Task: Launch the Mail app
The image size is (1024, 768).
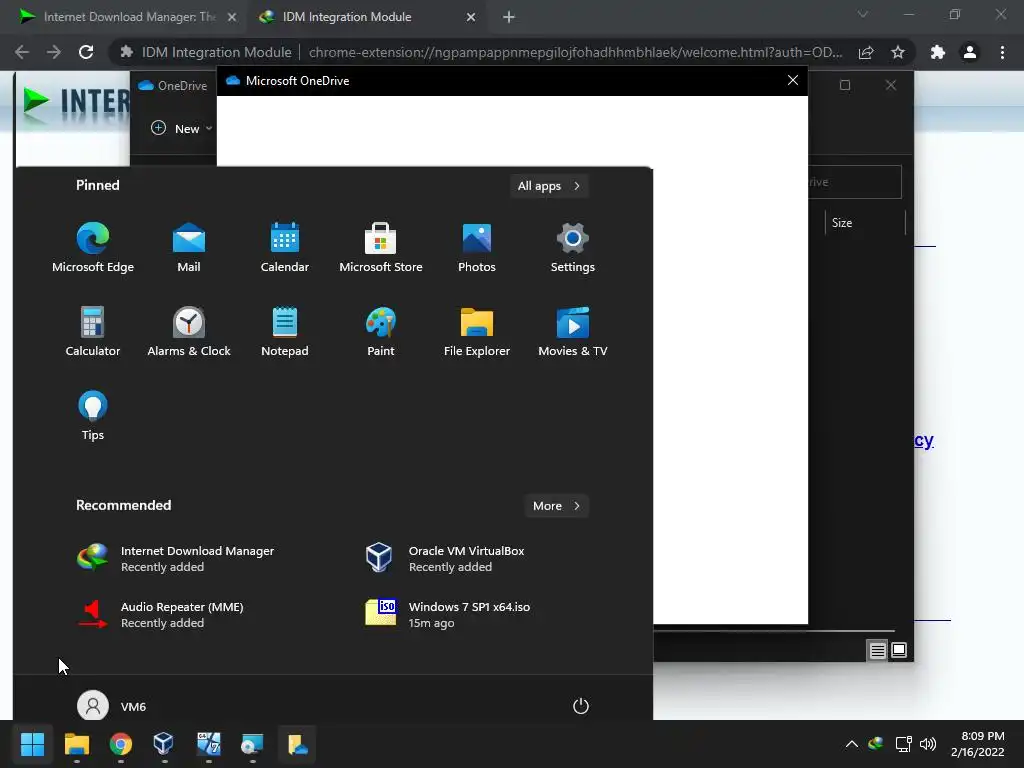Action: click(x=189, y=248)
